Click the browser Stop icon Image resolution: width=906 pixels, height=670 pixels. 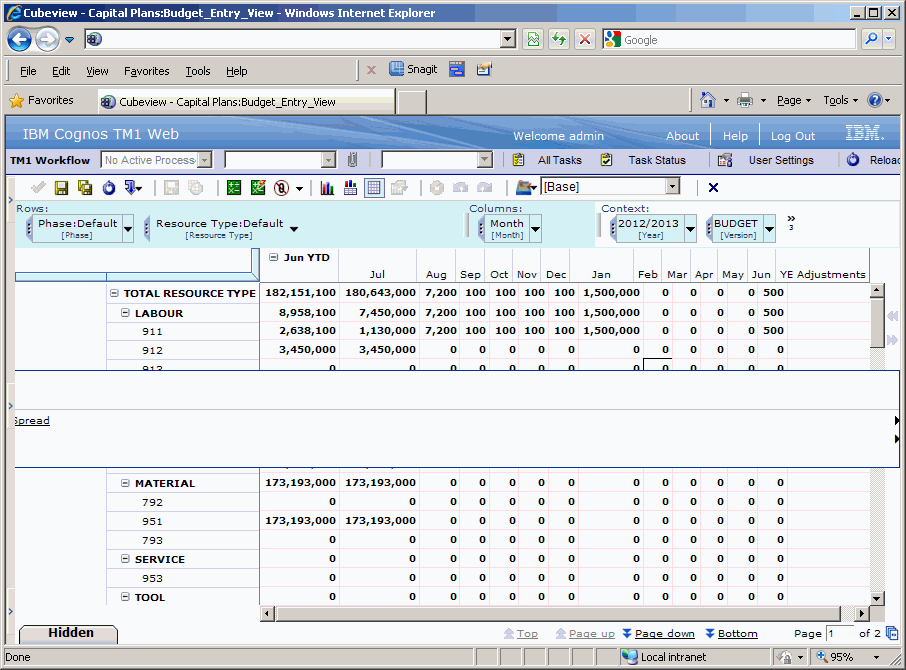585,39
